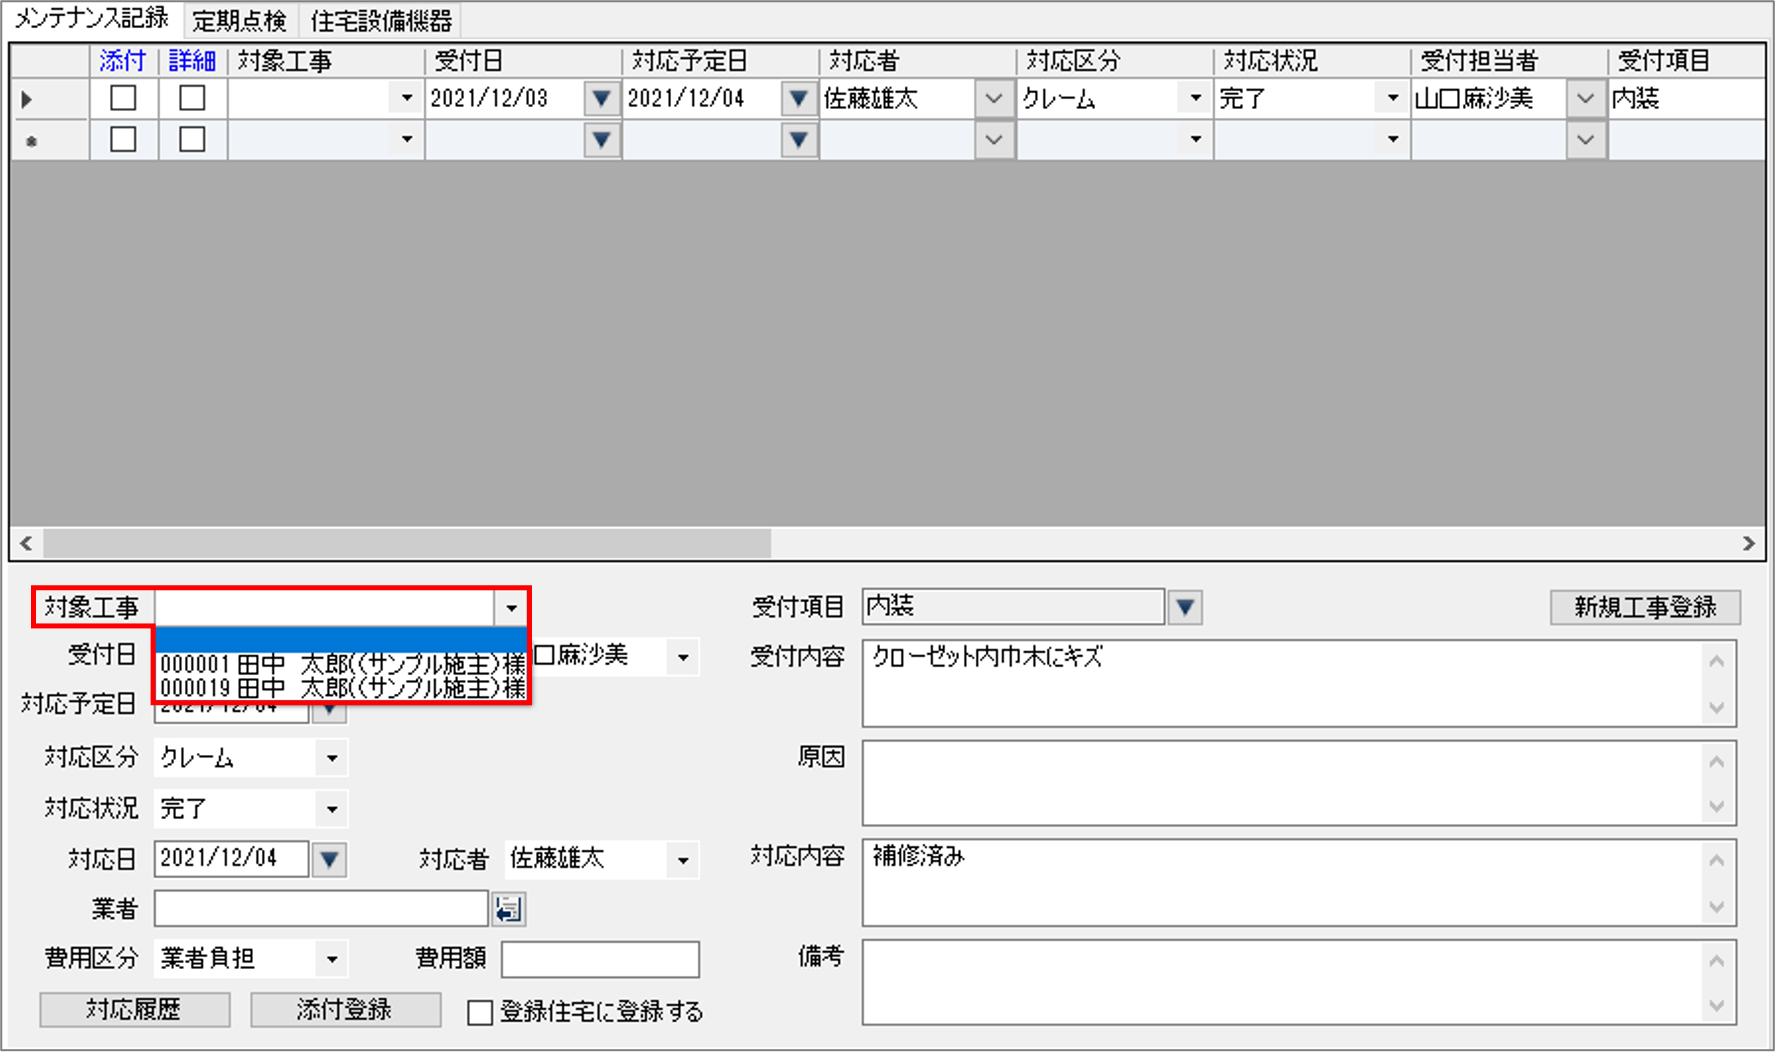Select the first row indicator arrow
The height and width of the screenshot is (1052, 1775).
pos(28,99)
